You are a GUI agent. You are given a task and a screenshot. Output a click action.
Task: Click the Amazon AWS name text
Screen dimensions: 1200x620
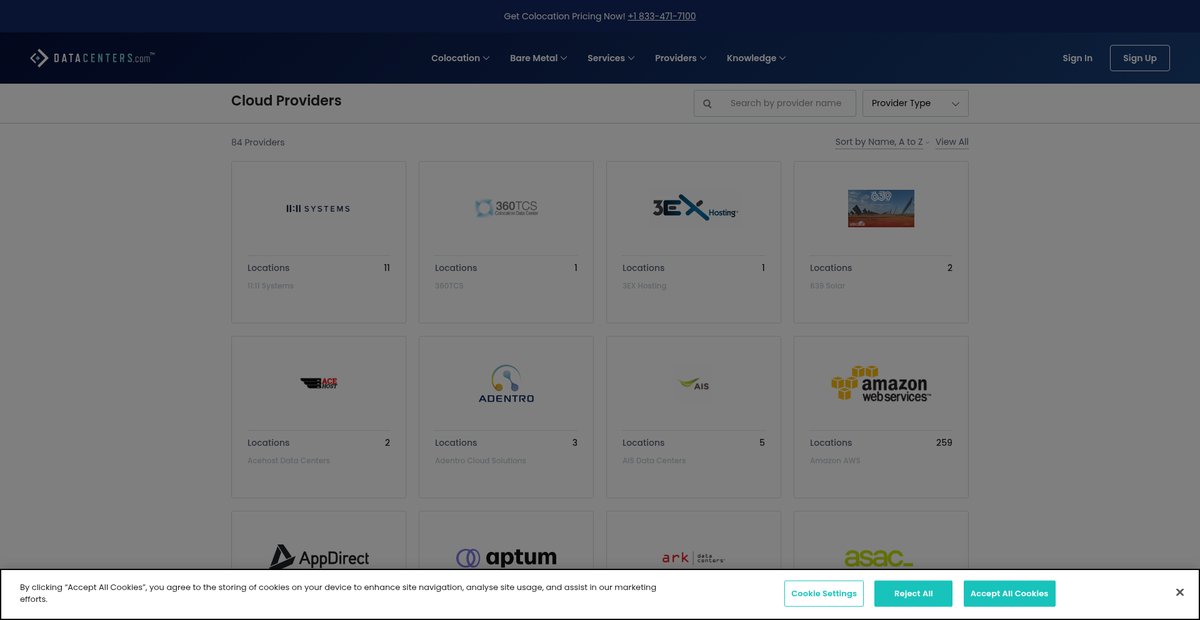click(x=835, y=461)
